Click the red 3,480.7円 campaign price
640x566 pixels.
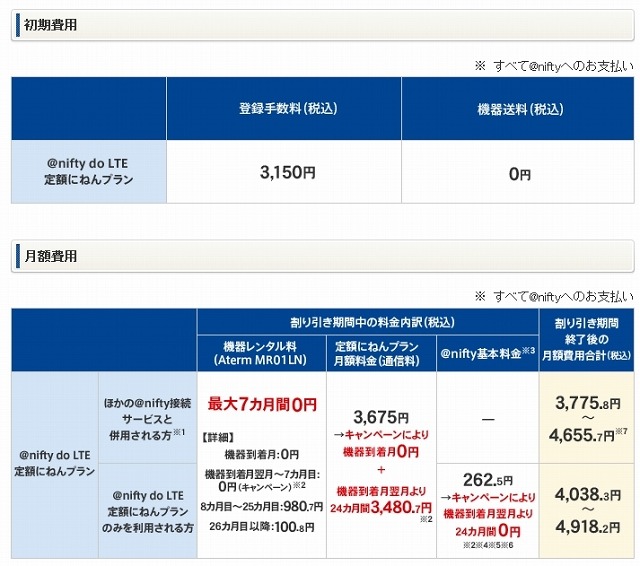(401, 508)
